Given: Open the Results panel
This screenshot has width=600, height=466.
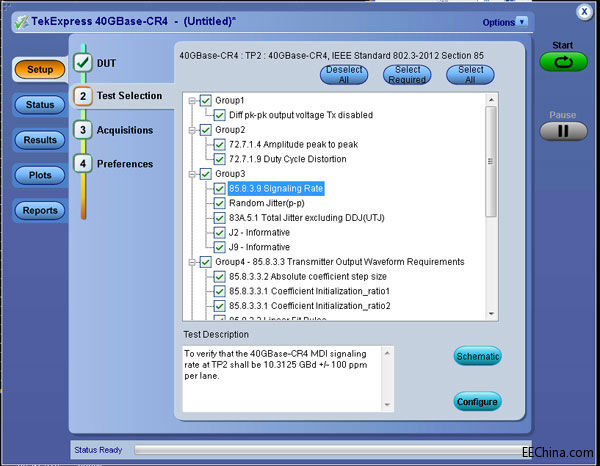Looking at the screenshot, I should pyautogui.click(x=40, y=140).
